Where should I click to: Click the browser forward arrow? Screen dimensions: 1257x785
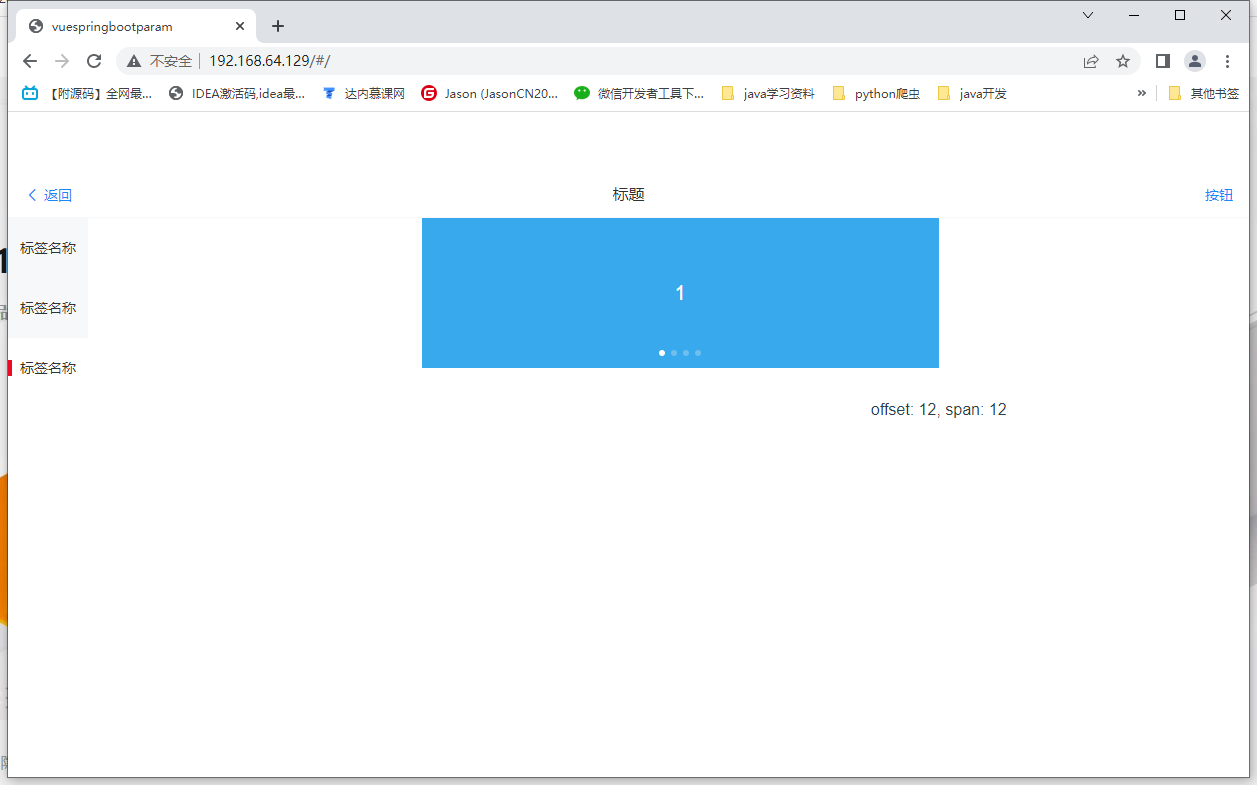click(x=62, y=61)
